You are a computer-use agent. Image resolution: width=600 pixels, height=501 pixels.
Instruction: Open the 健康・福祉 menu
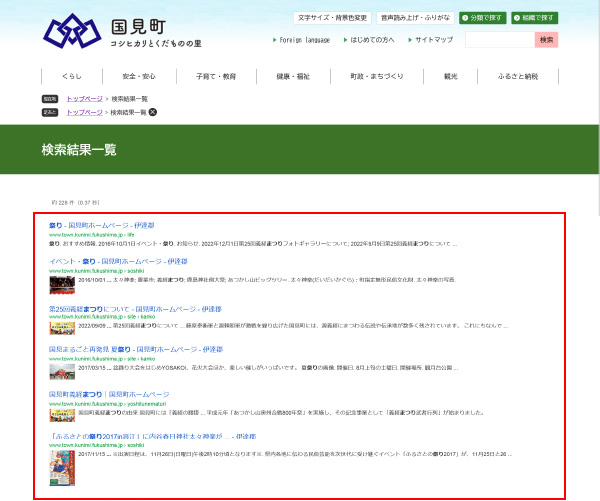pyautogui.click(x=293, y=77)
